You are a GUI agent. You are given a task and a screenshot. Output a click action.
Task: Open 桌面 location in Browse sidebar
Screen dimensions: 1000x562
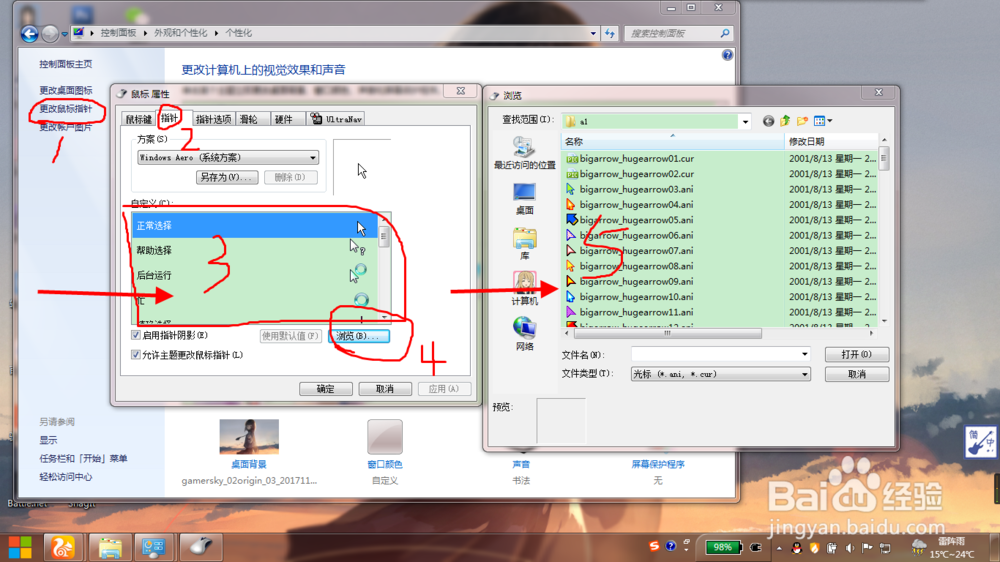524,198
